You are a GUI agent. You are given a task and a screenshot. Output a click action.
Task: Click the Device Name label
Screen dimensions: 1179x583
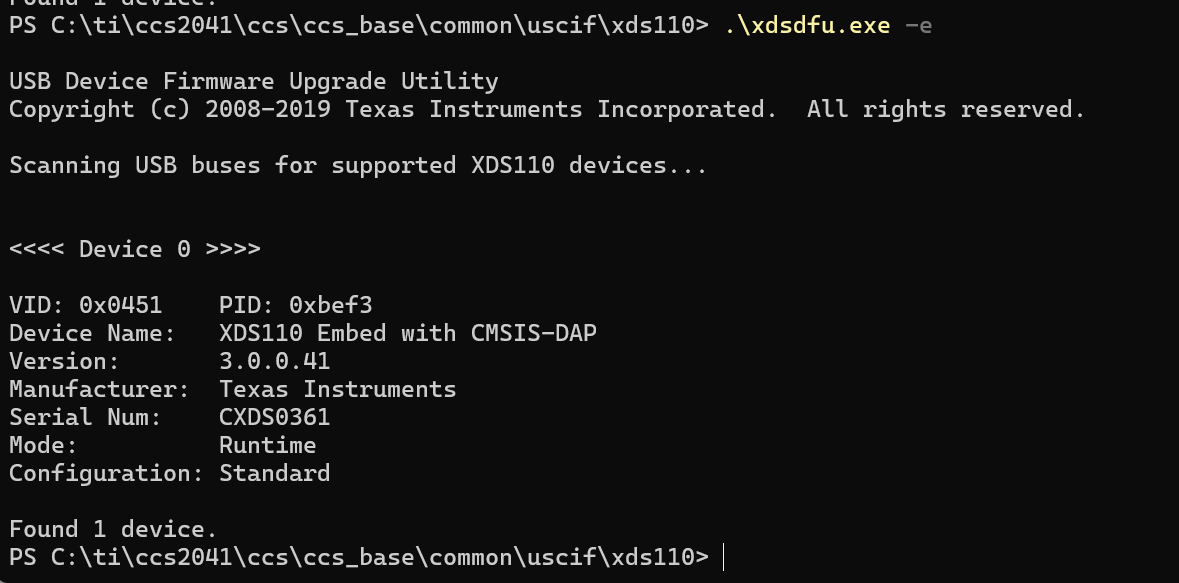click(92, 333)
